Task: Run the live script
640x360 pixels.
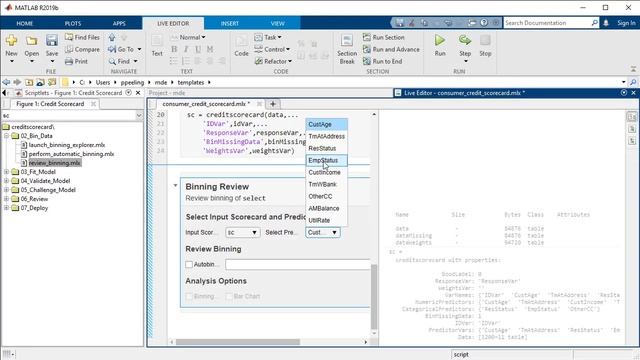Action: [440, 45]
